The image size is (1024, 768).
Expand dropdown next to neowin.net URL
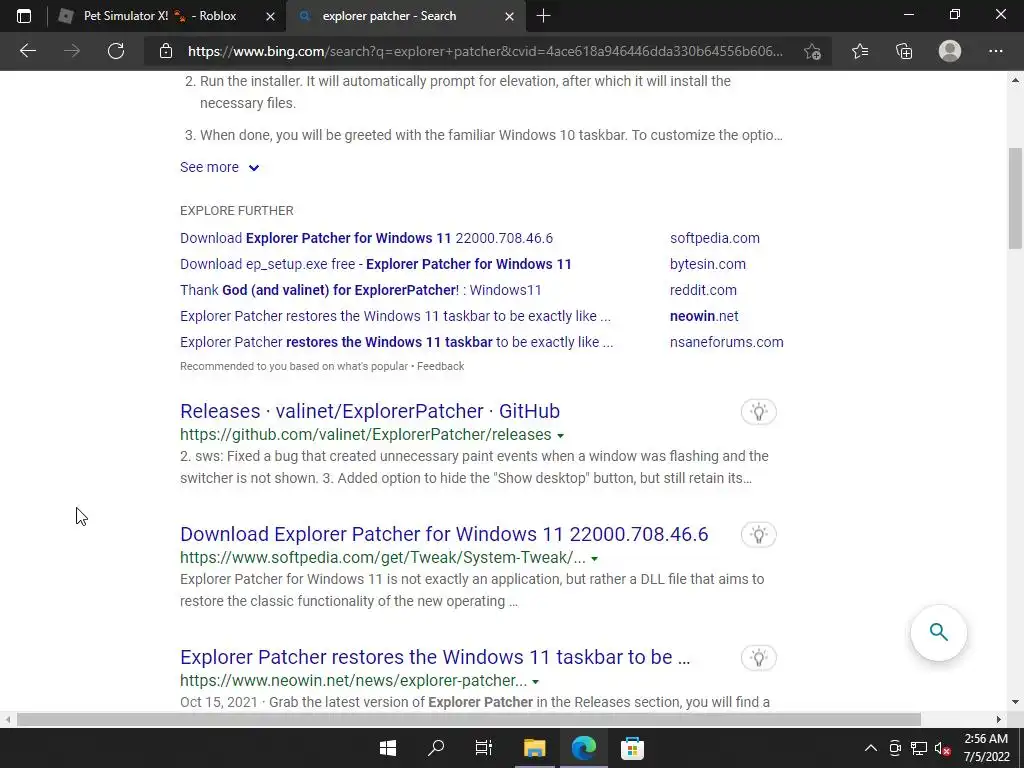pos(536,681)
